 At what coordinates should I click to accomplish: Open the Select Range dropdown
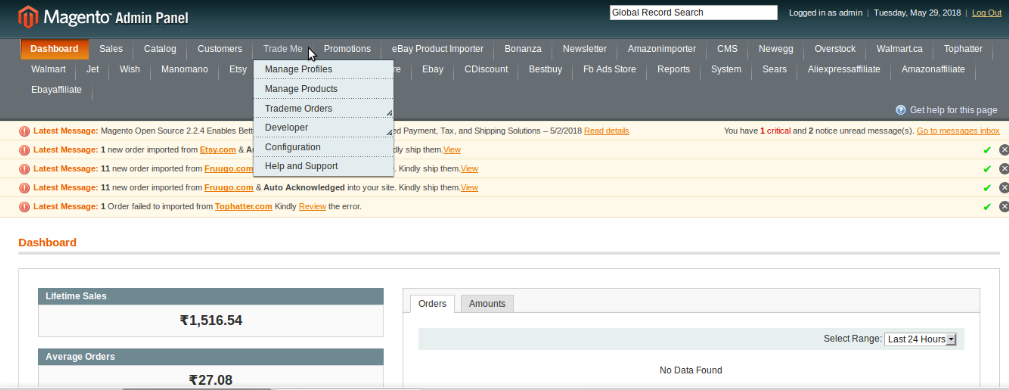coord(920,339)
